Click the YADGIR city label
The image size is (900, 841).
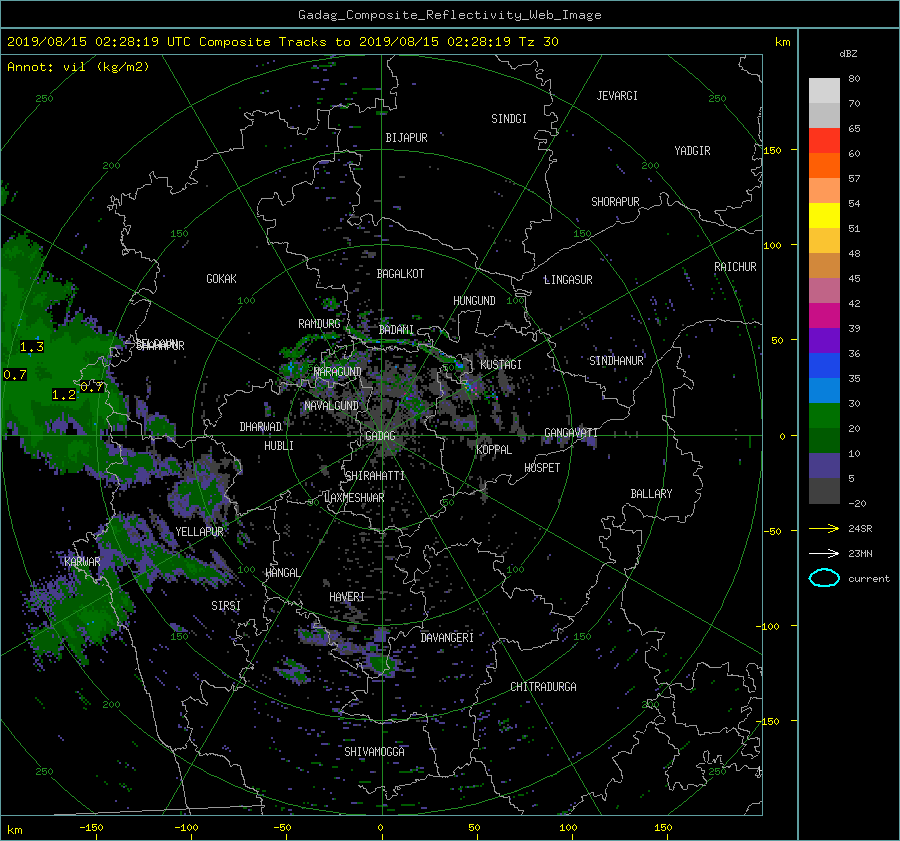click(692, 150)
